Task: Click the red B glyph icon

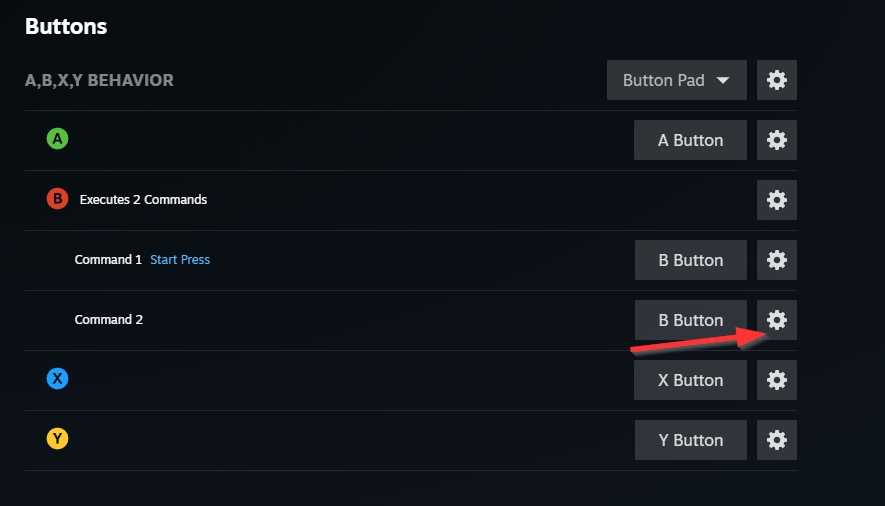Action: coord(57,199)
